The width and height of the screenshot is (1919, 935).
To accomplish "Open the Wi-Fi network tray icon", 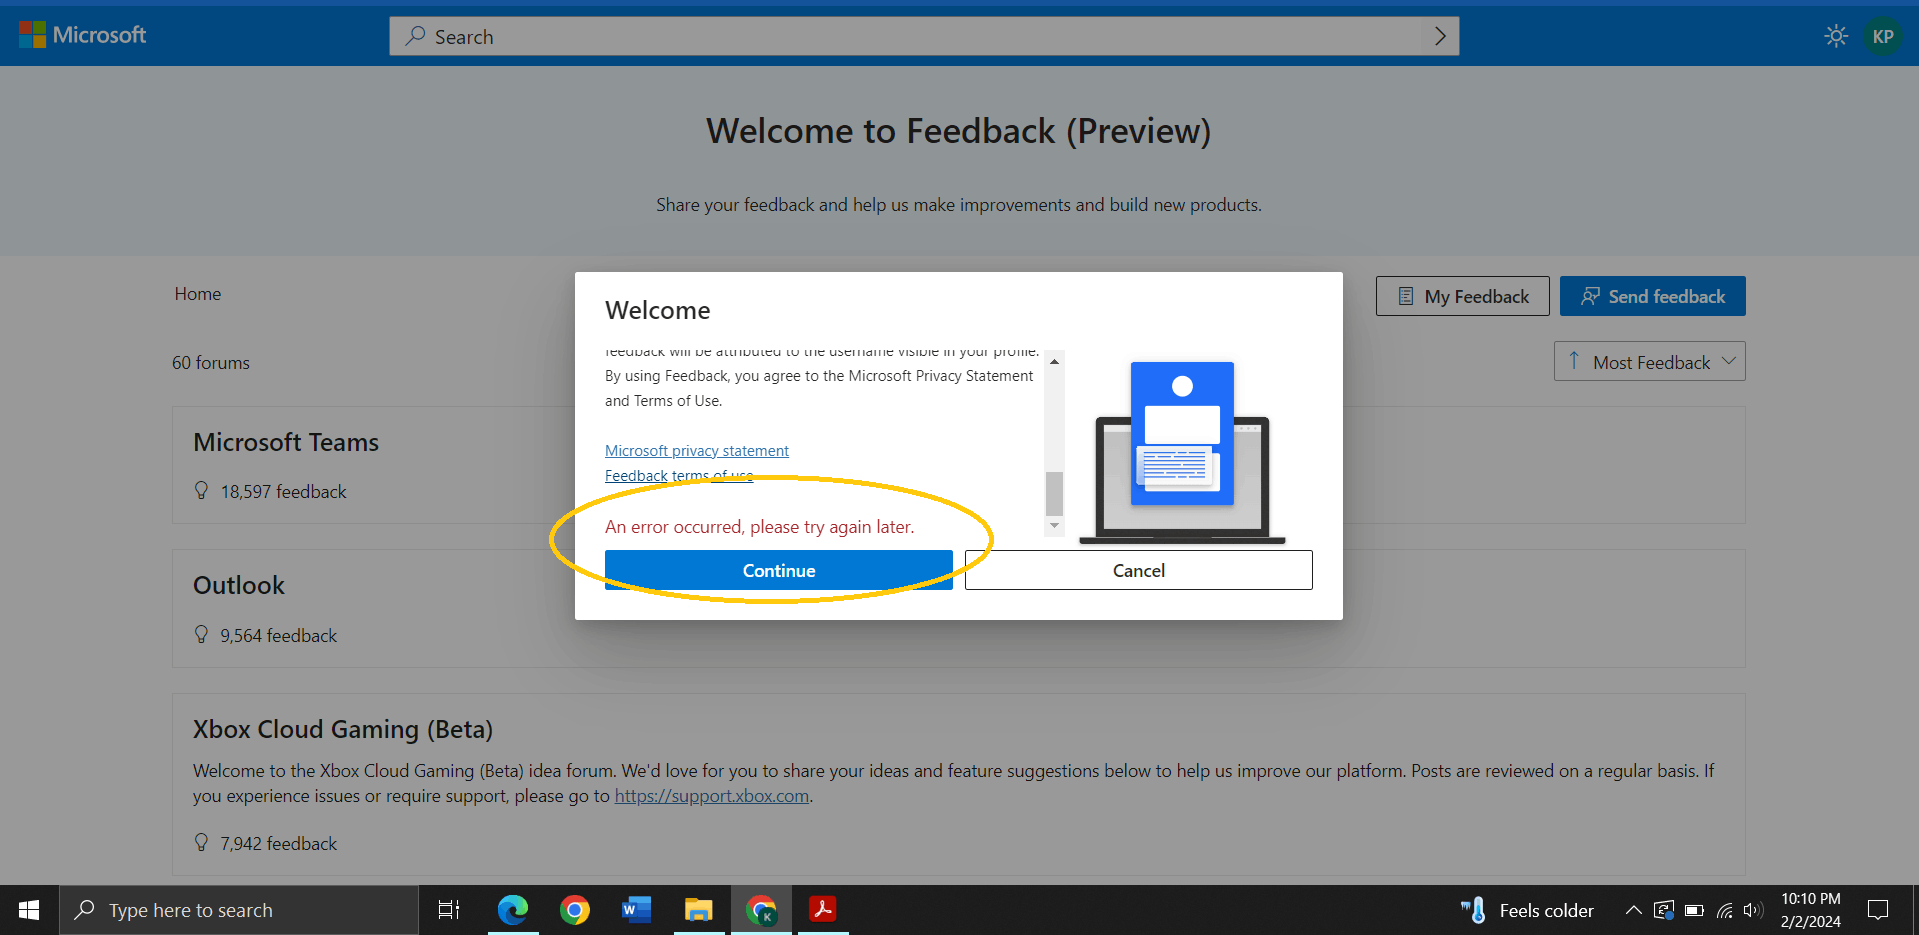I will 1725,910.
